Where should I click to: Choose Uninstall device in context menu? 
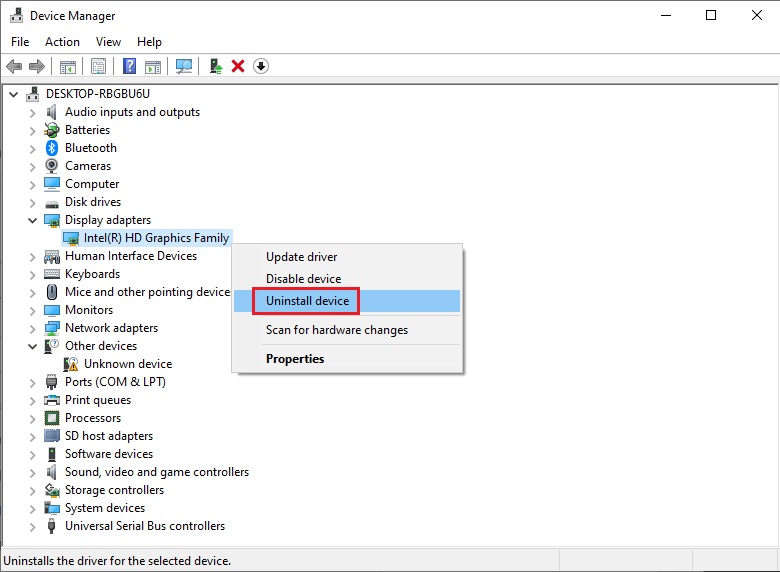[x=347, y=301]
